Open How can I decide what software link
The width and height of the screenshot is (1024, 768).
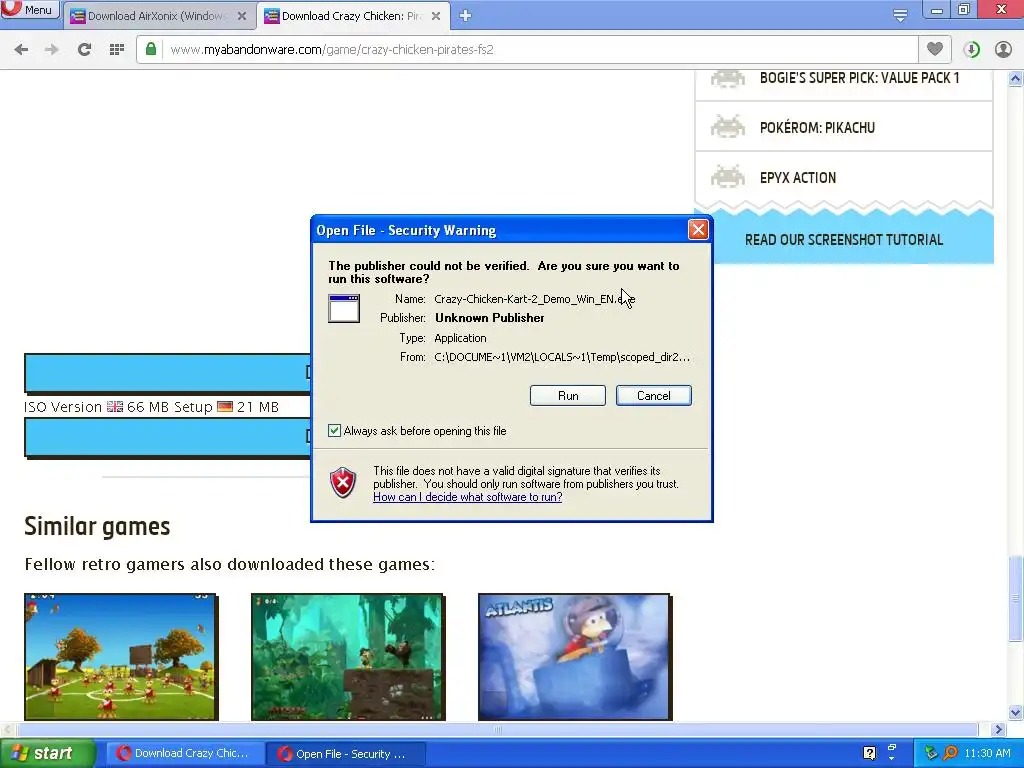(468, 497)
